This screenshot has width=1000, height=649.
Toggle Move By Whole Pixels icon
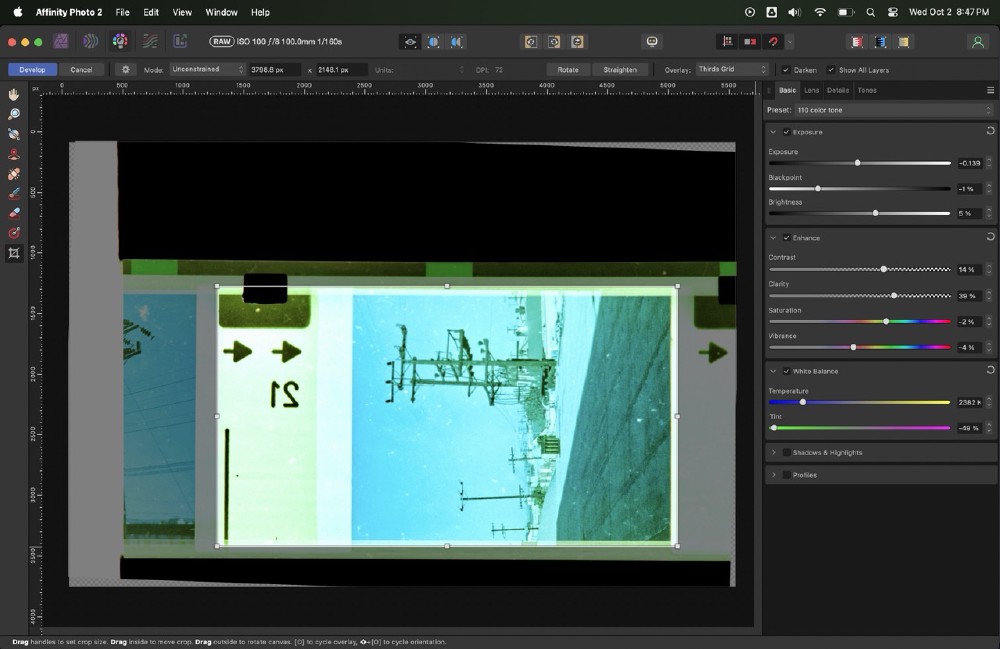pyautogui.click(x=750, y=42)
